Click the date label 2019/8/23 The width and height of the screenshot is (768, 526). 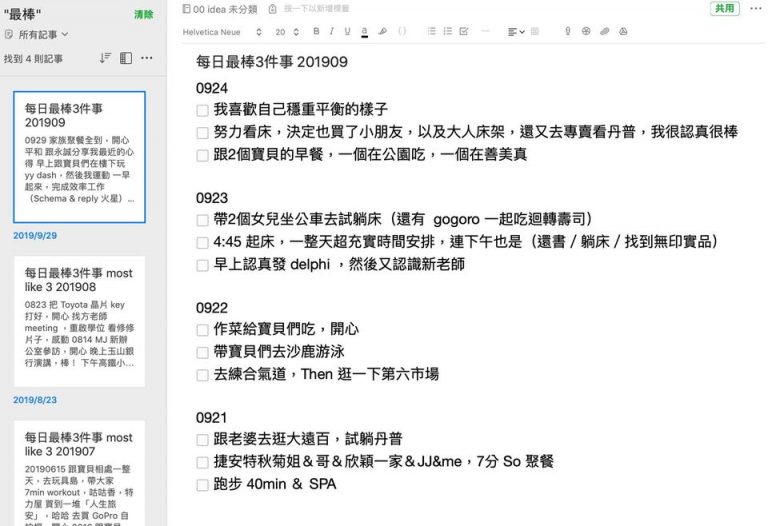point(35,400)
